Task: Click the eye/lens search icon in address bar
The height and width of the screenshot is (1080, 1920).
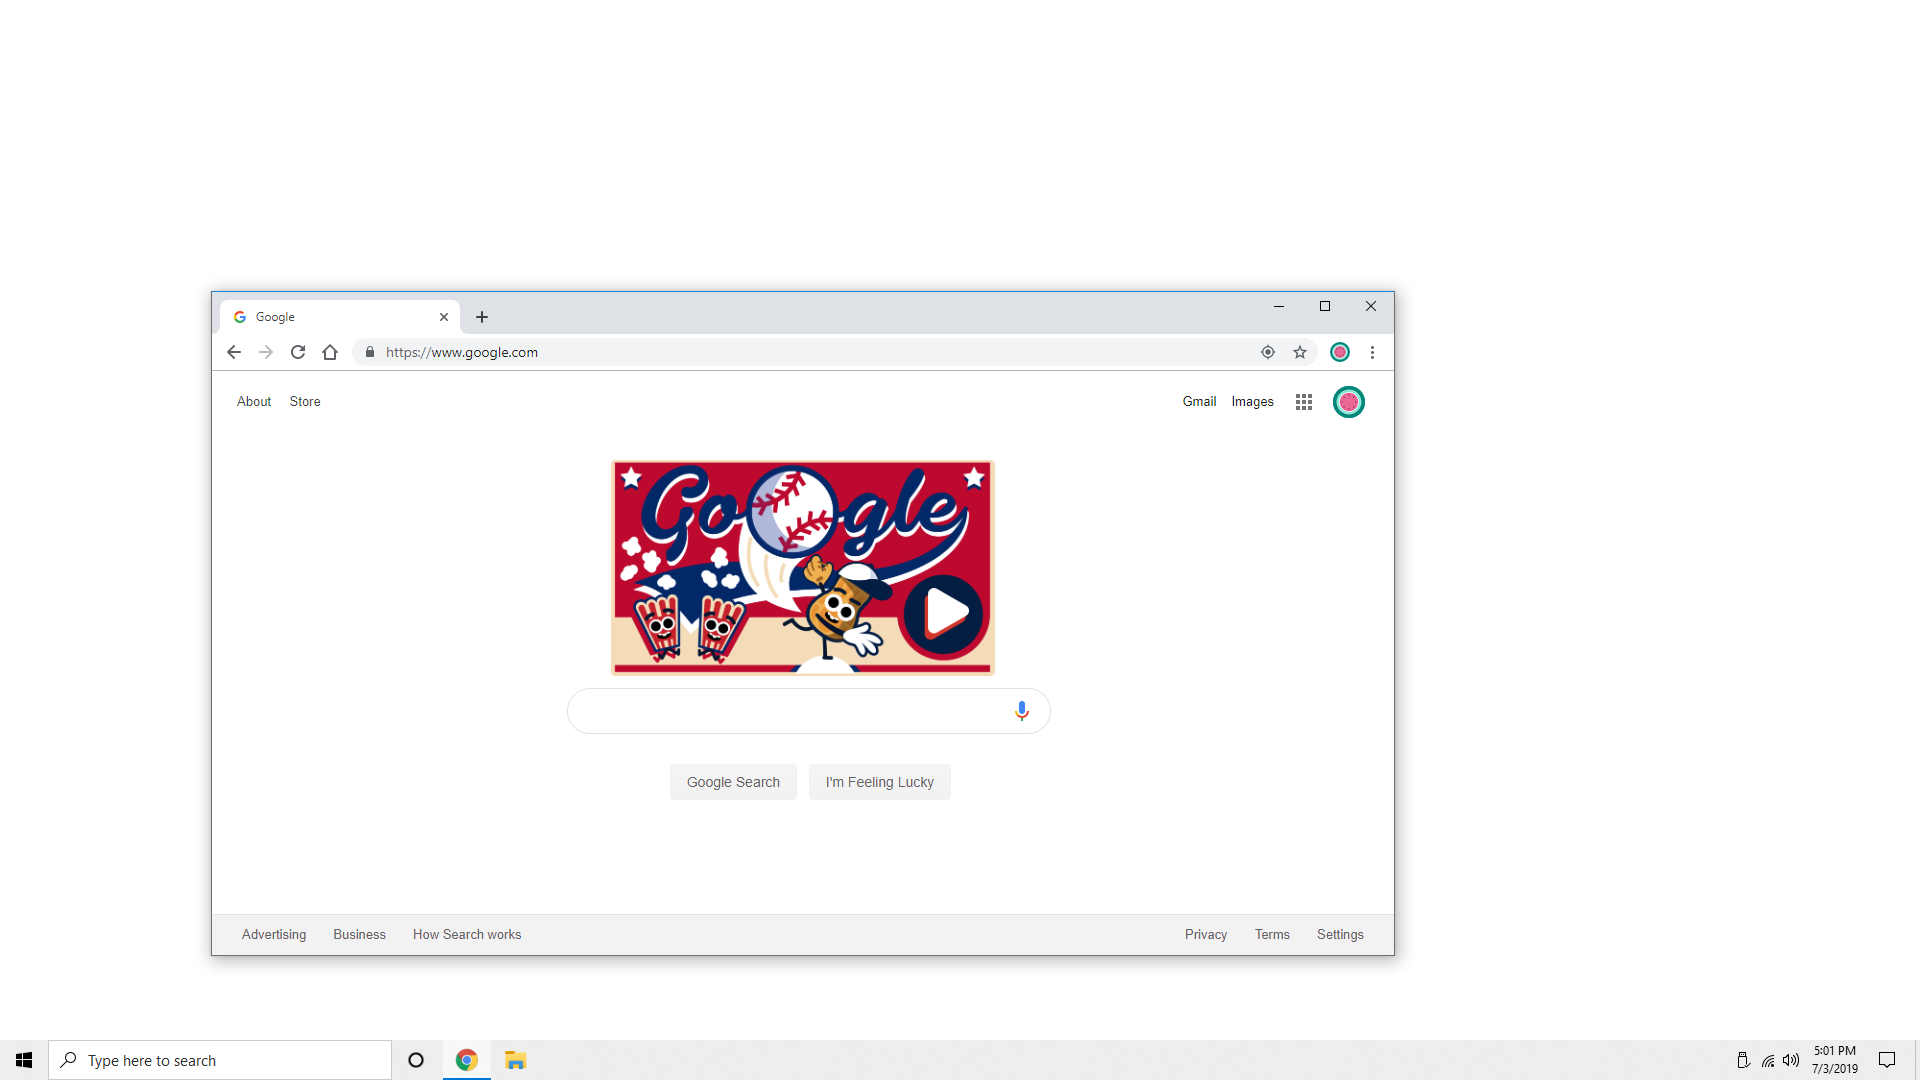Action: point(1267,352)
